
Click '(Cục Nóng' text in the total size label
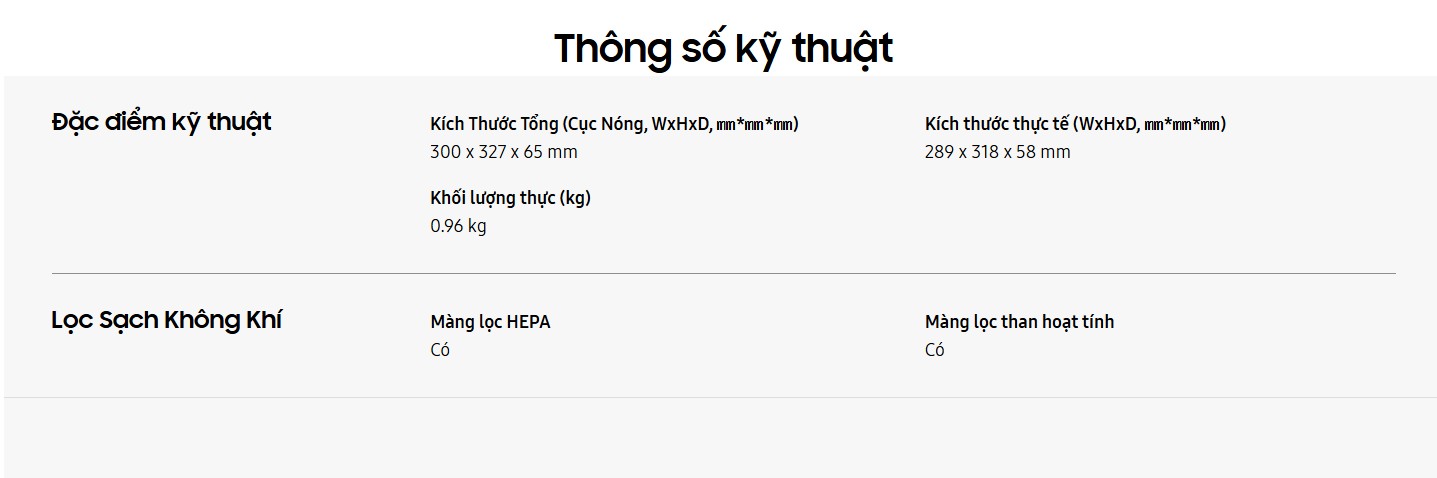[604, 124]
